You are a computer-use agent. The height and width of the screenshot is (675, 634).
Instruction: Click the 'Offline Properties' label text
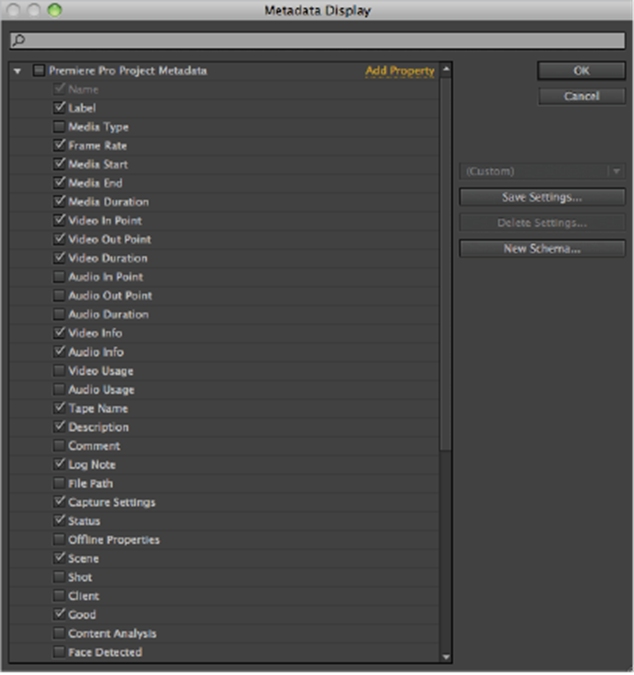tap(114, 540)
